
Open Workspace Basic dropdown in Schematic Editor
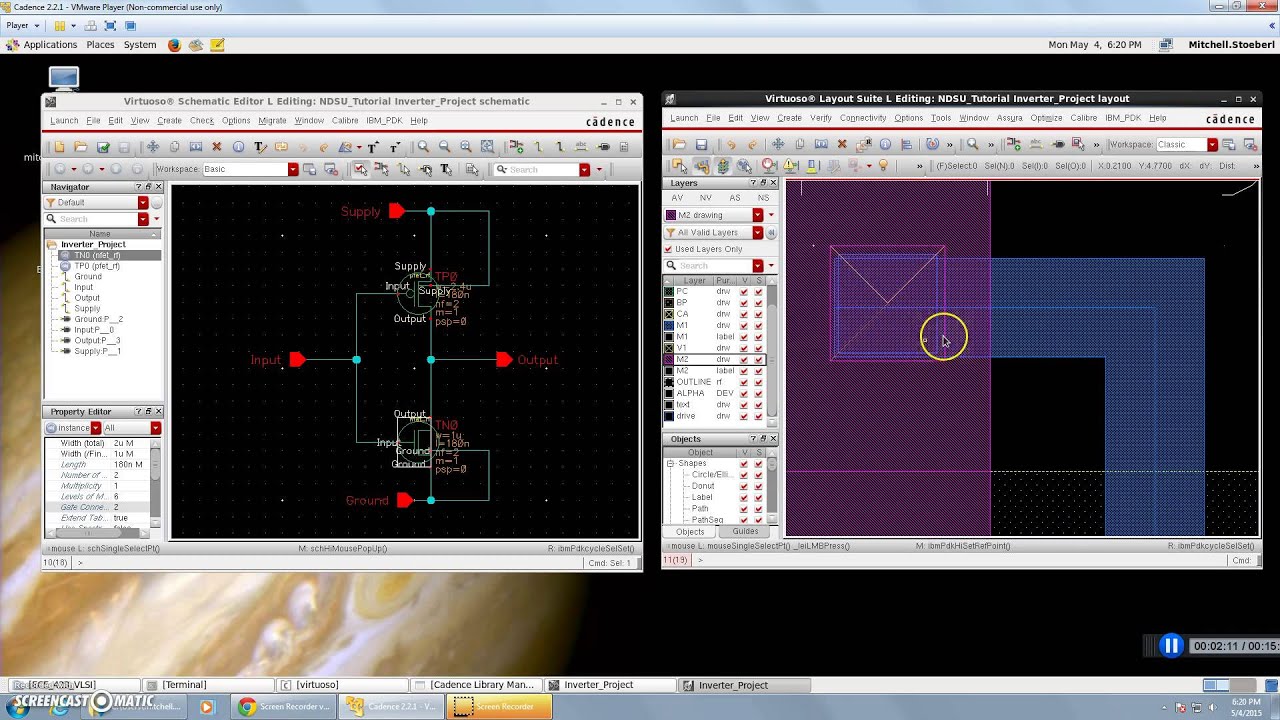tap(293, 169)
